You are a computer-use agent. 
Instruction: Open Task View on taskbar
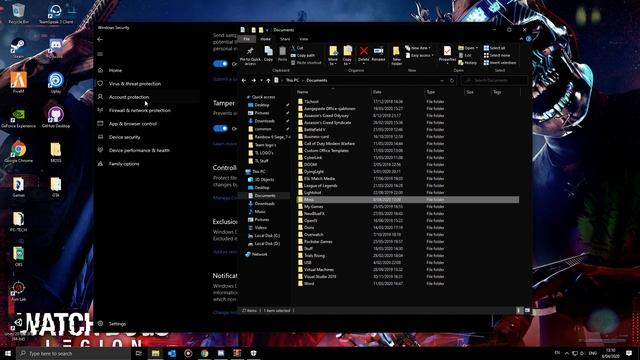tap(138, 353)
